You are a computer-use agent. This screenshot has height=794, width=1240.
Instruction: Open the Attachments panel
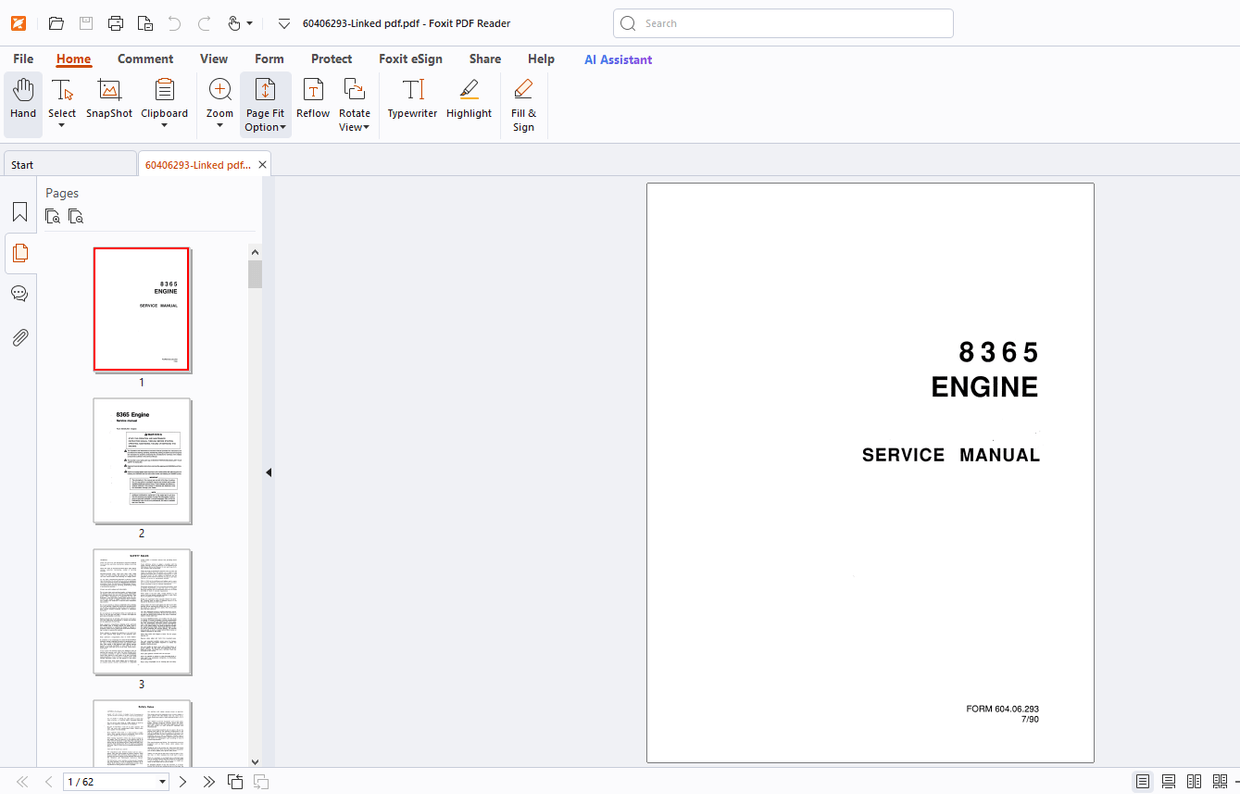pos(20,337)
